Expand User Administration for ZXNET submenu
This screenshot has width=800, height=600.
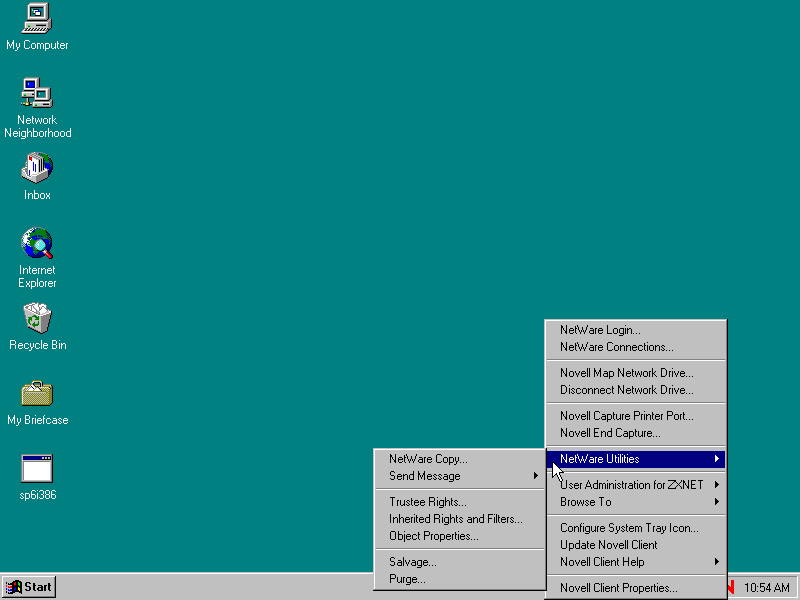(636, 485)
